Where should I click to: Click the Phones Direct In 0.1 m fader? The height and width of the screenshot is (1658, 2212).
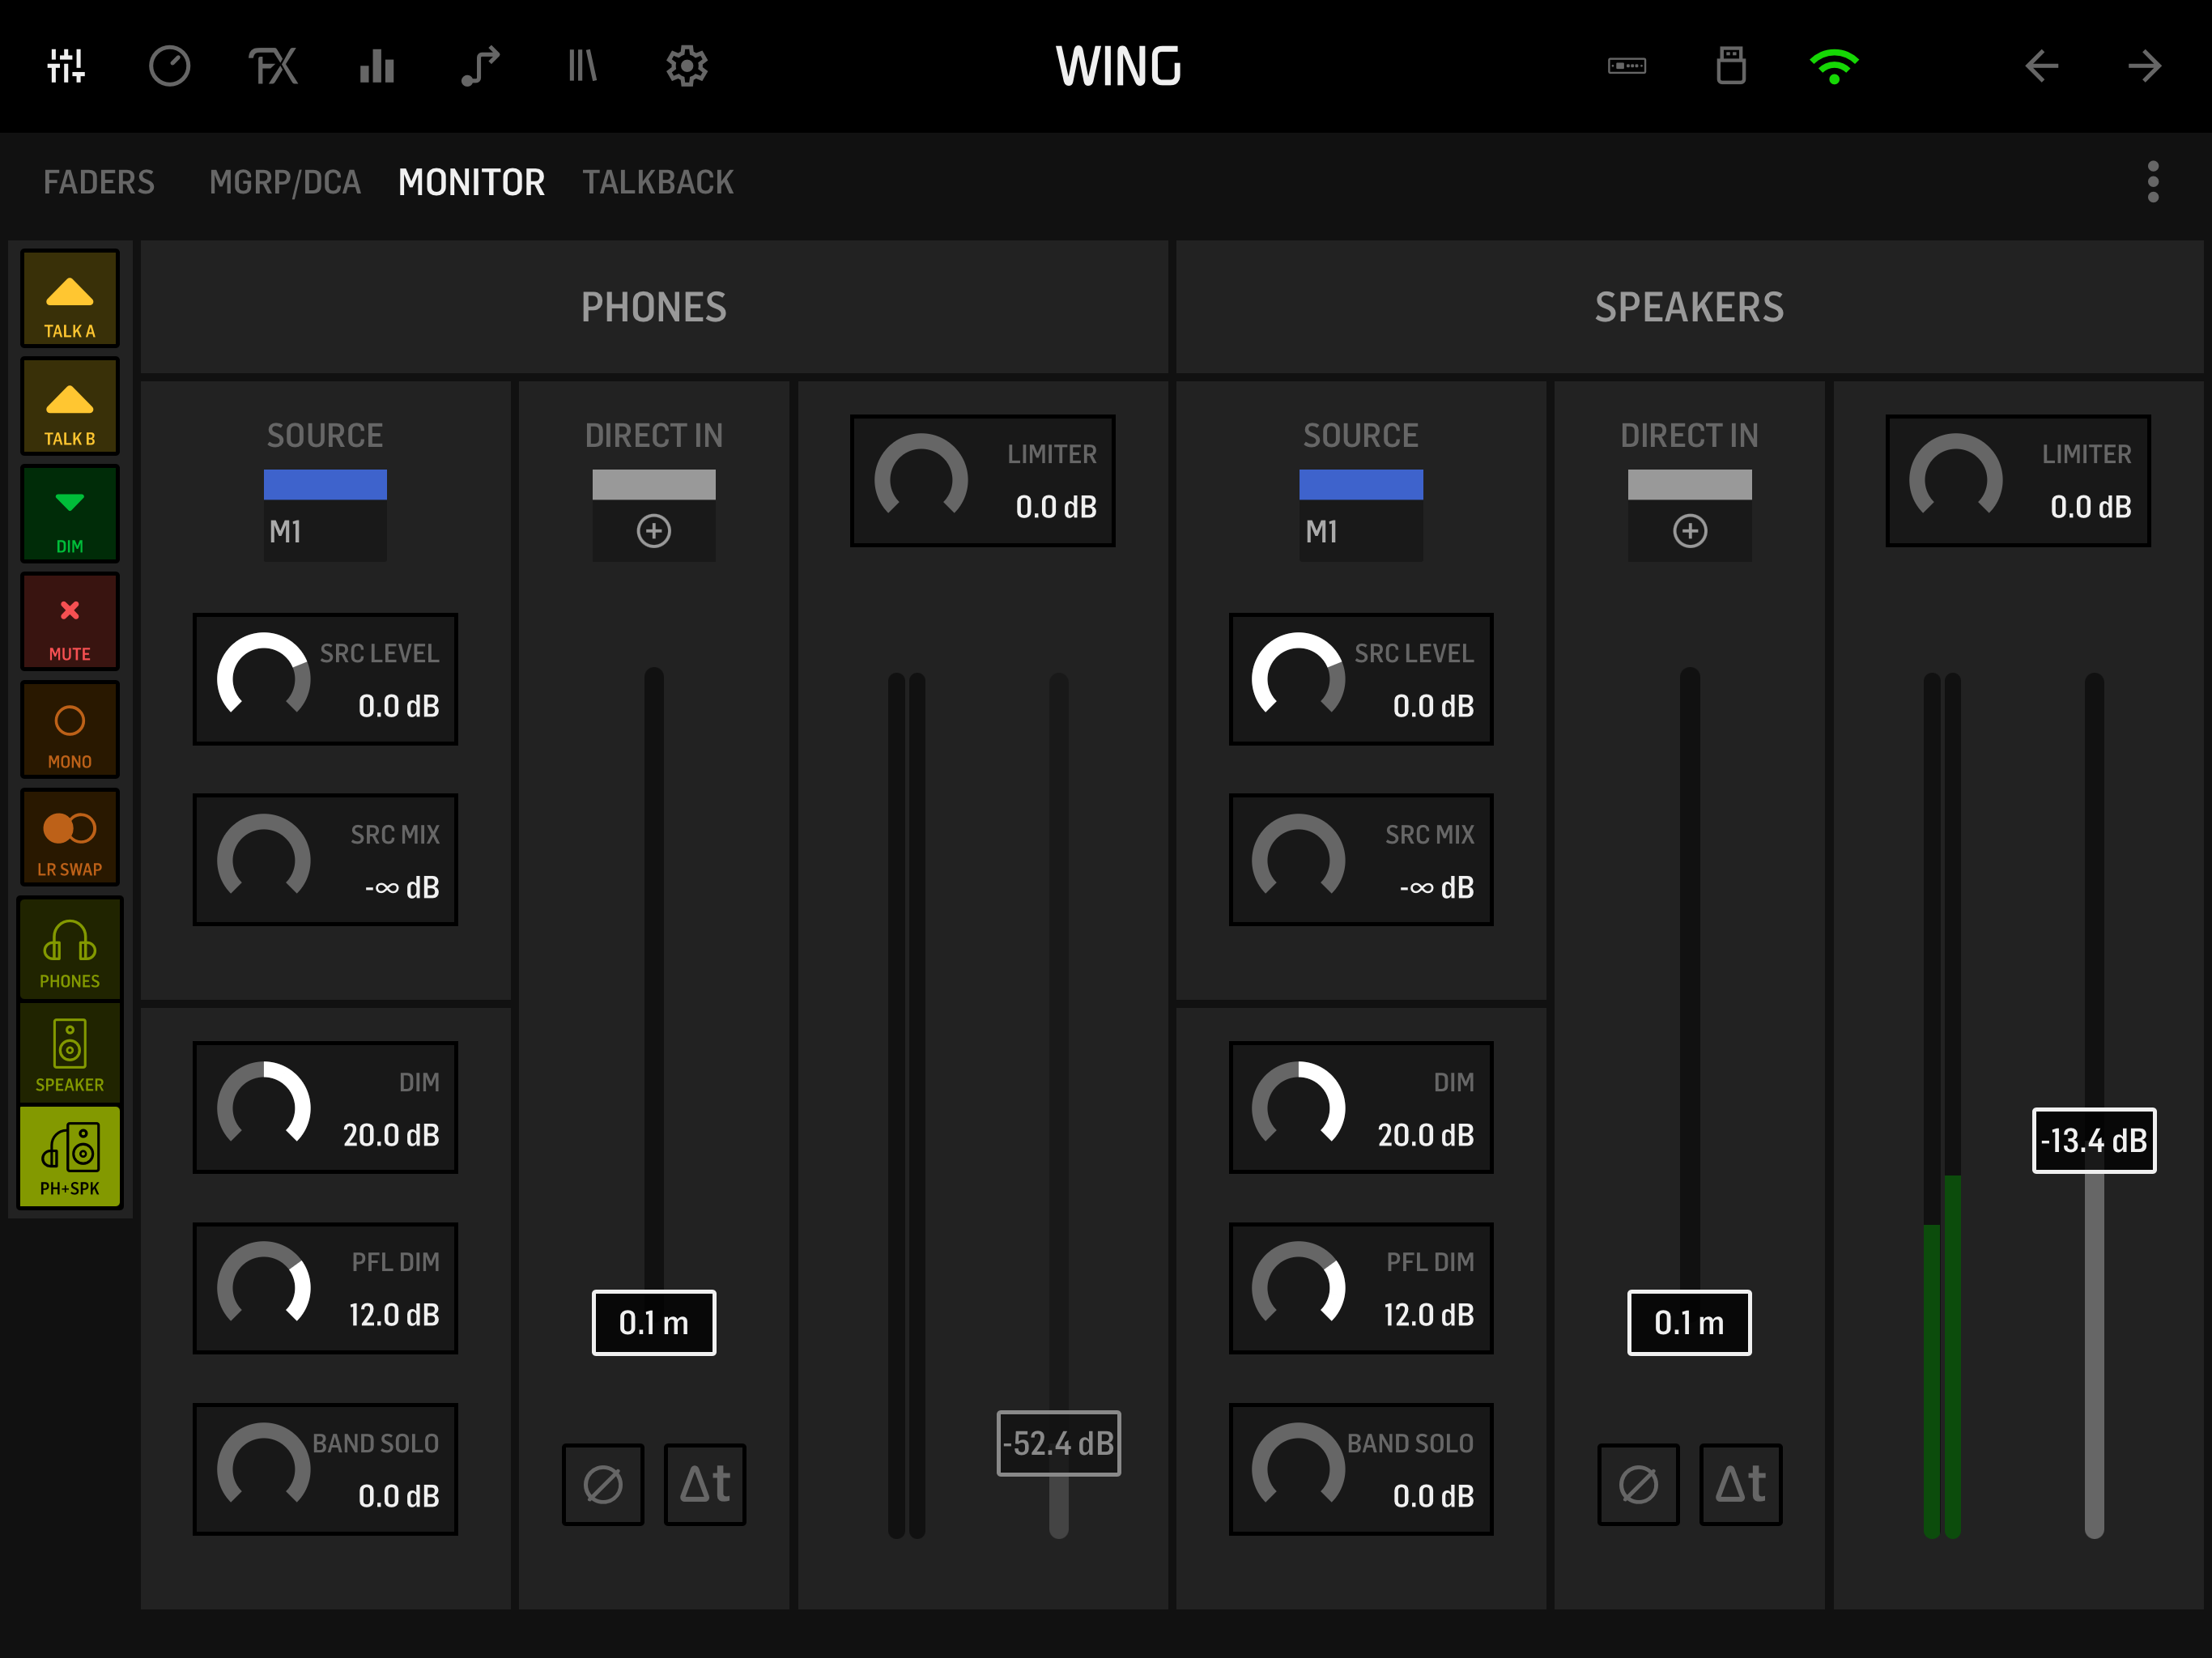click(x=654, y=1323)
